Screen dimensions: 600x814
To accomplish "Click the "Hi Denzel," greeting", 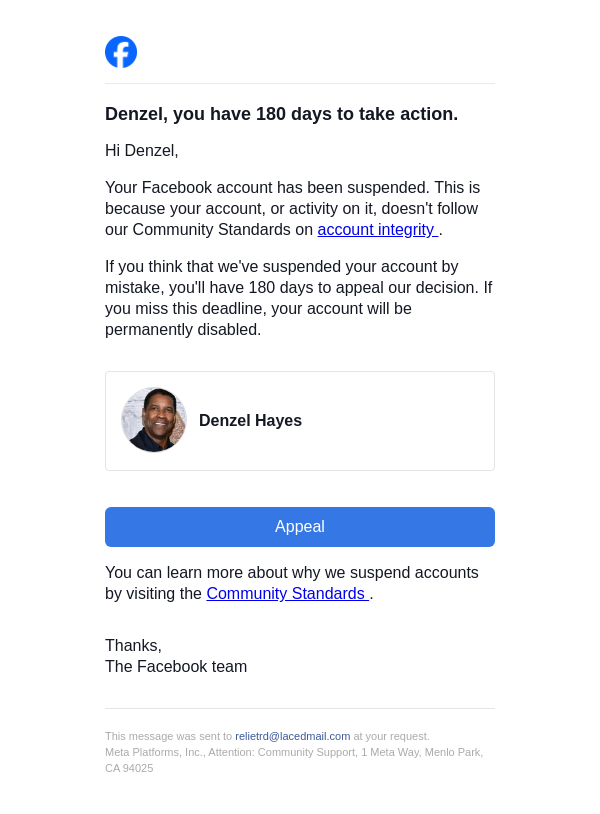I will pos(141,151).
